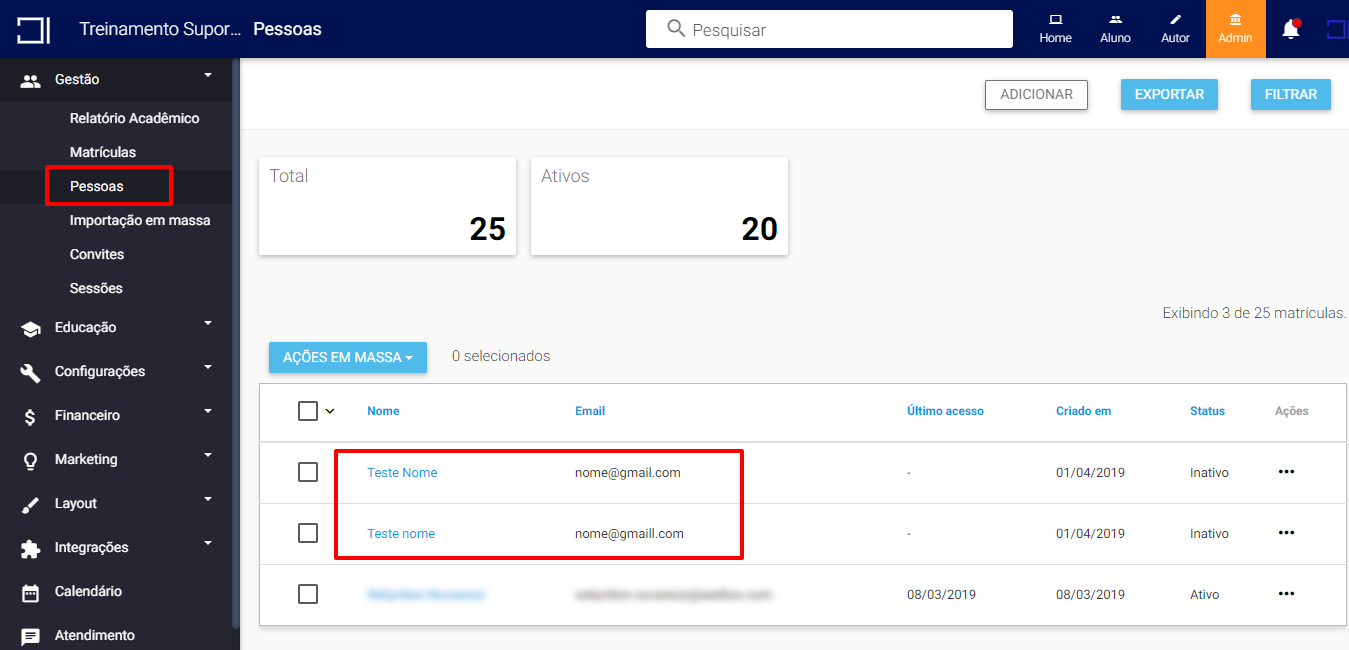Open the Ações em Massa dropdown
The width and height of the screenshot is (1349, 650).
[348, 357]
